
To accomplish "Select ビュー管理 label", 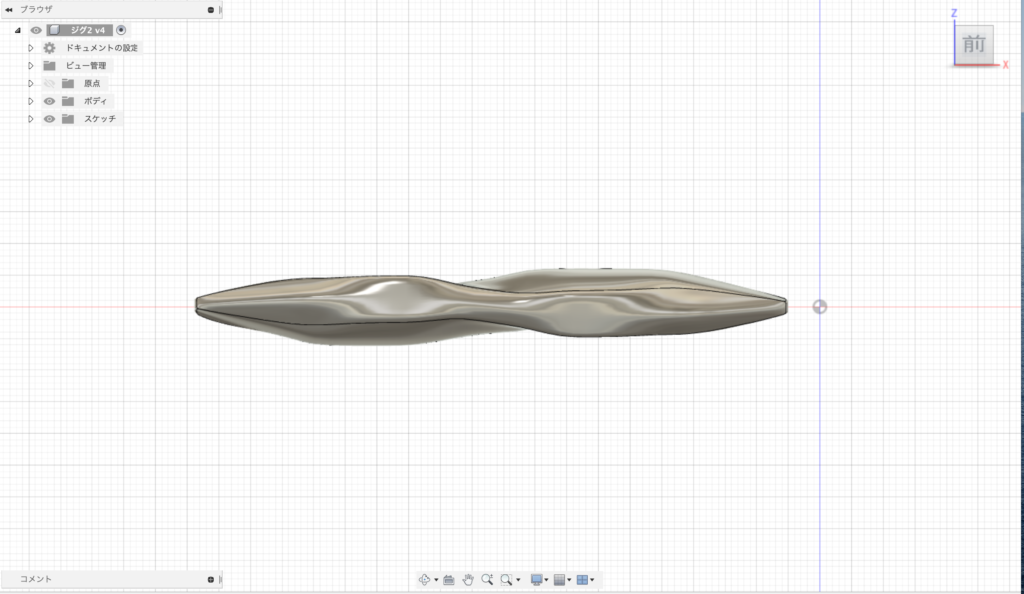I will pyautogui.click(x=86, y=65).
